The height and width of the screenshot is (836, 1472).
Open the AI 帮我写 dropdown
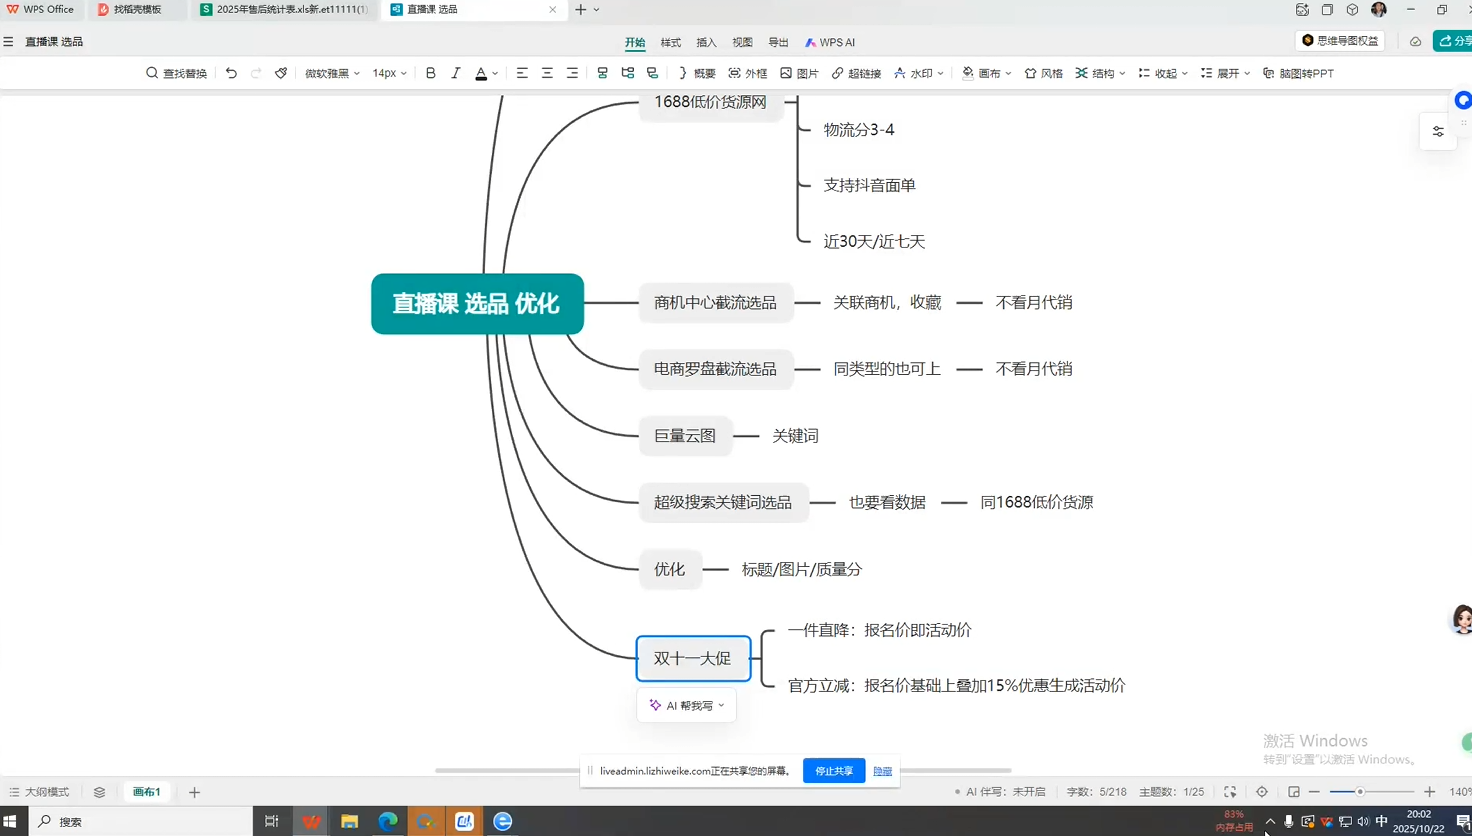point(687,705)
